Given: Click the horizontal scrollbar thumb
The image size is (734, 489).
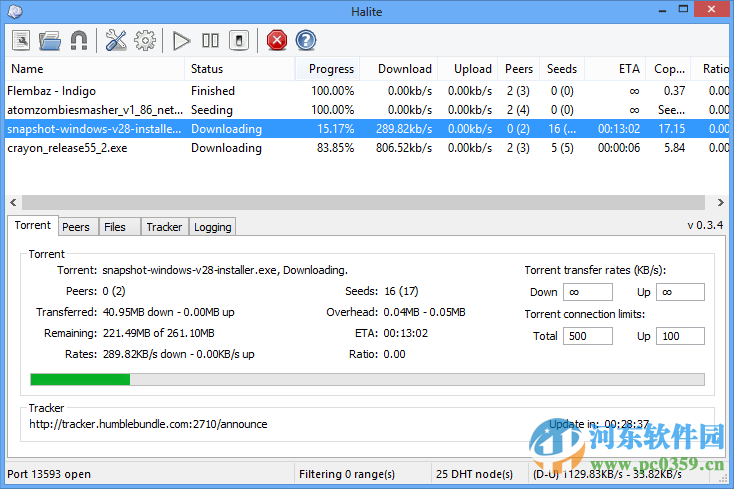Looking at the screenshot, I should pyautogui.click(x=363, y=202).
